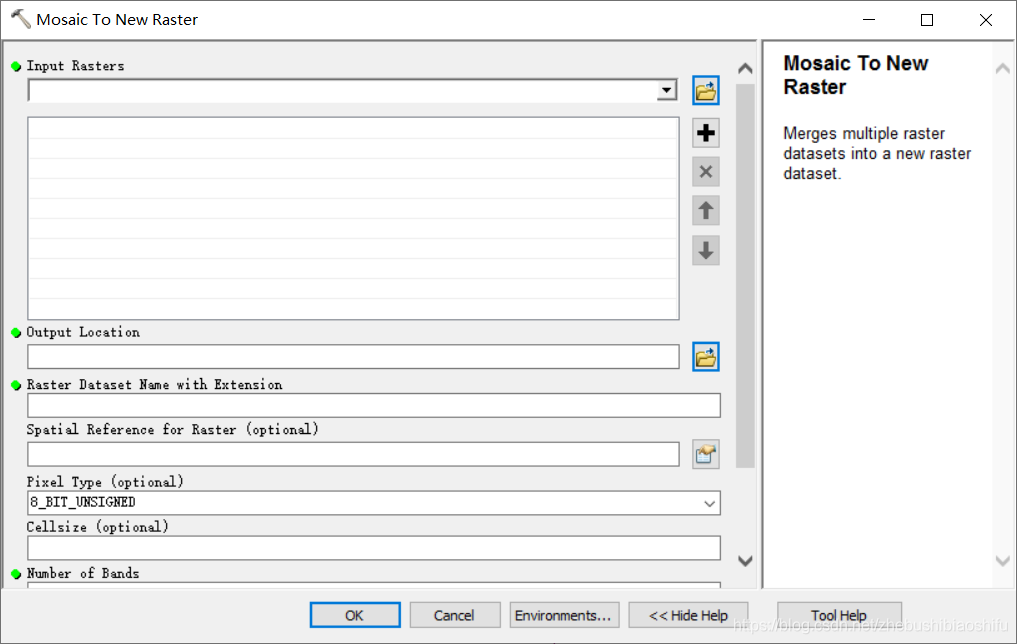Expand the Pixel Type dropdown
The height and width of the screenshot is (644, 1017).
[x=710, y=503]
